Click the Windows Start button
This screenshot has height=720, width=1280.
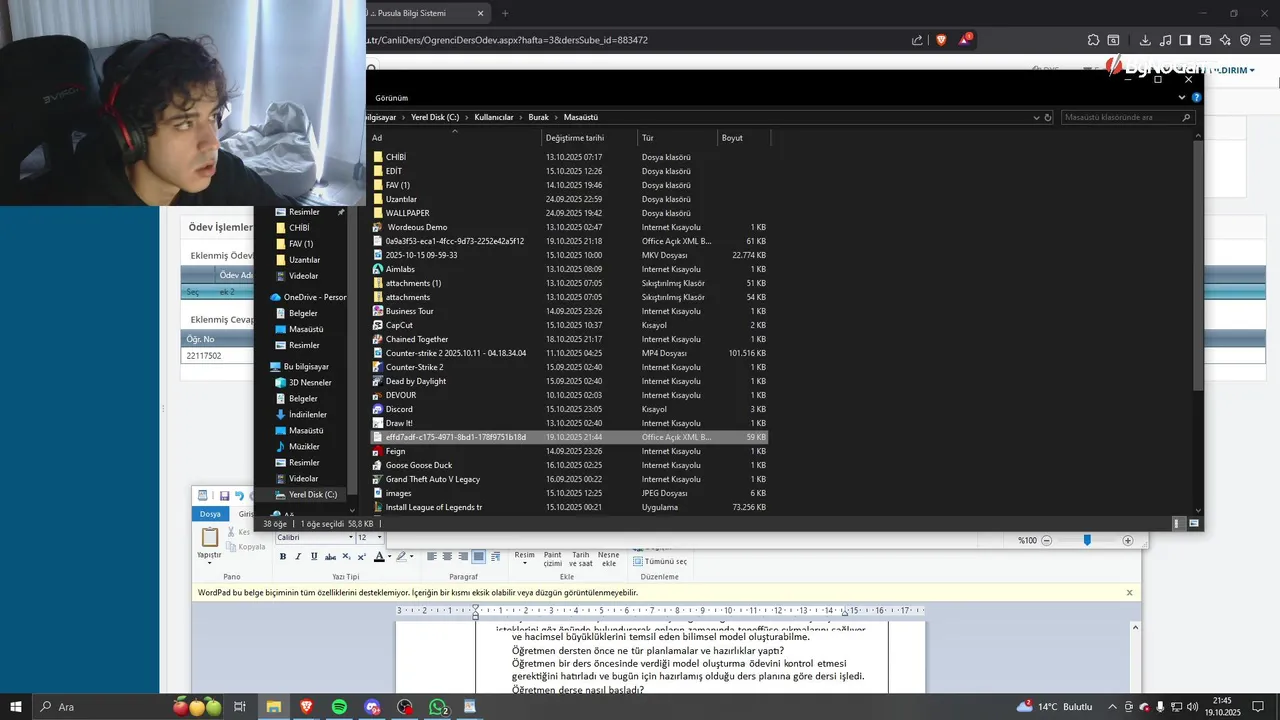point(16,707)
